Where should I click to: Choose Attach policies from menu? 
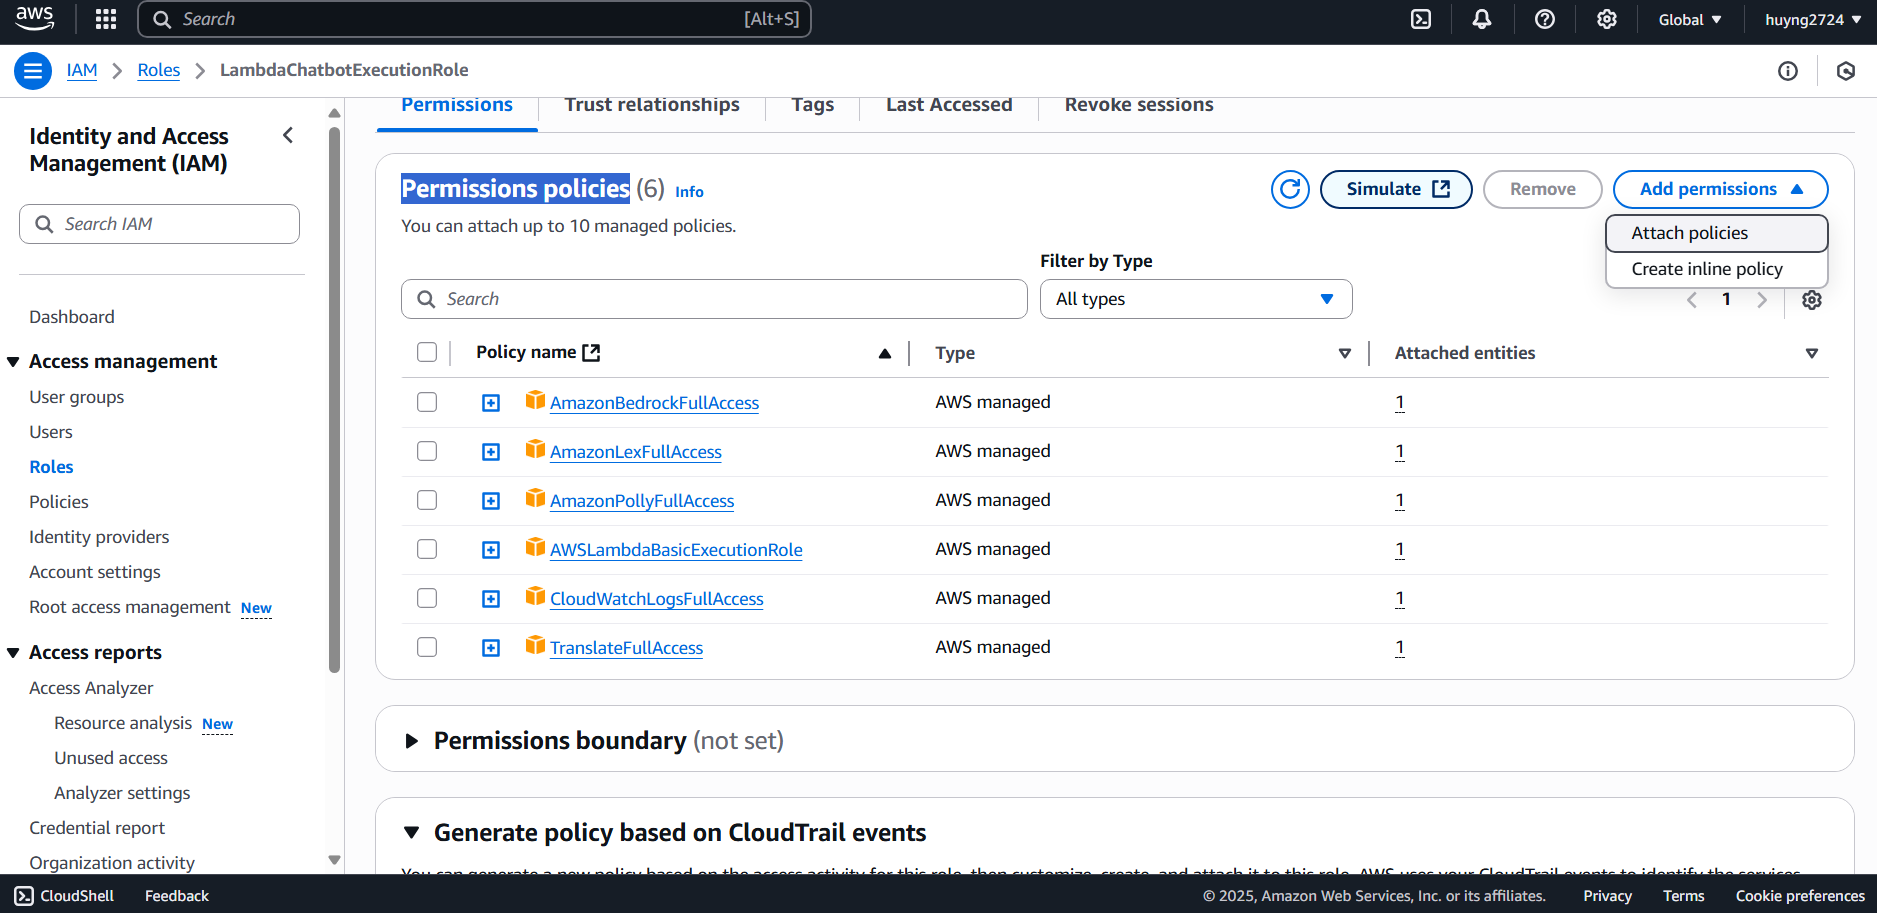coord(1717,233)
